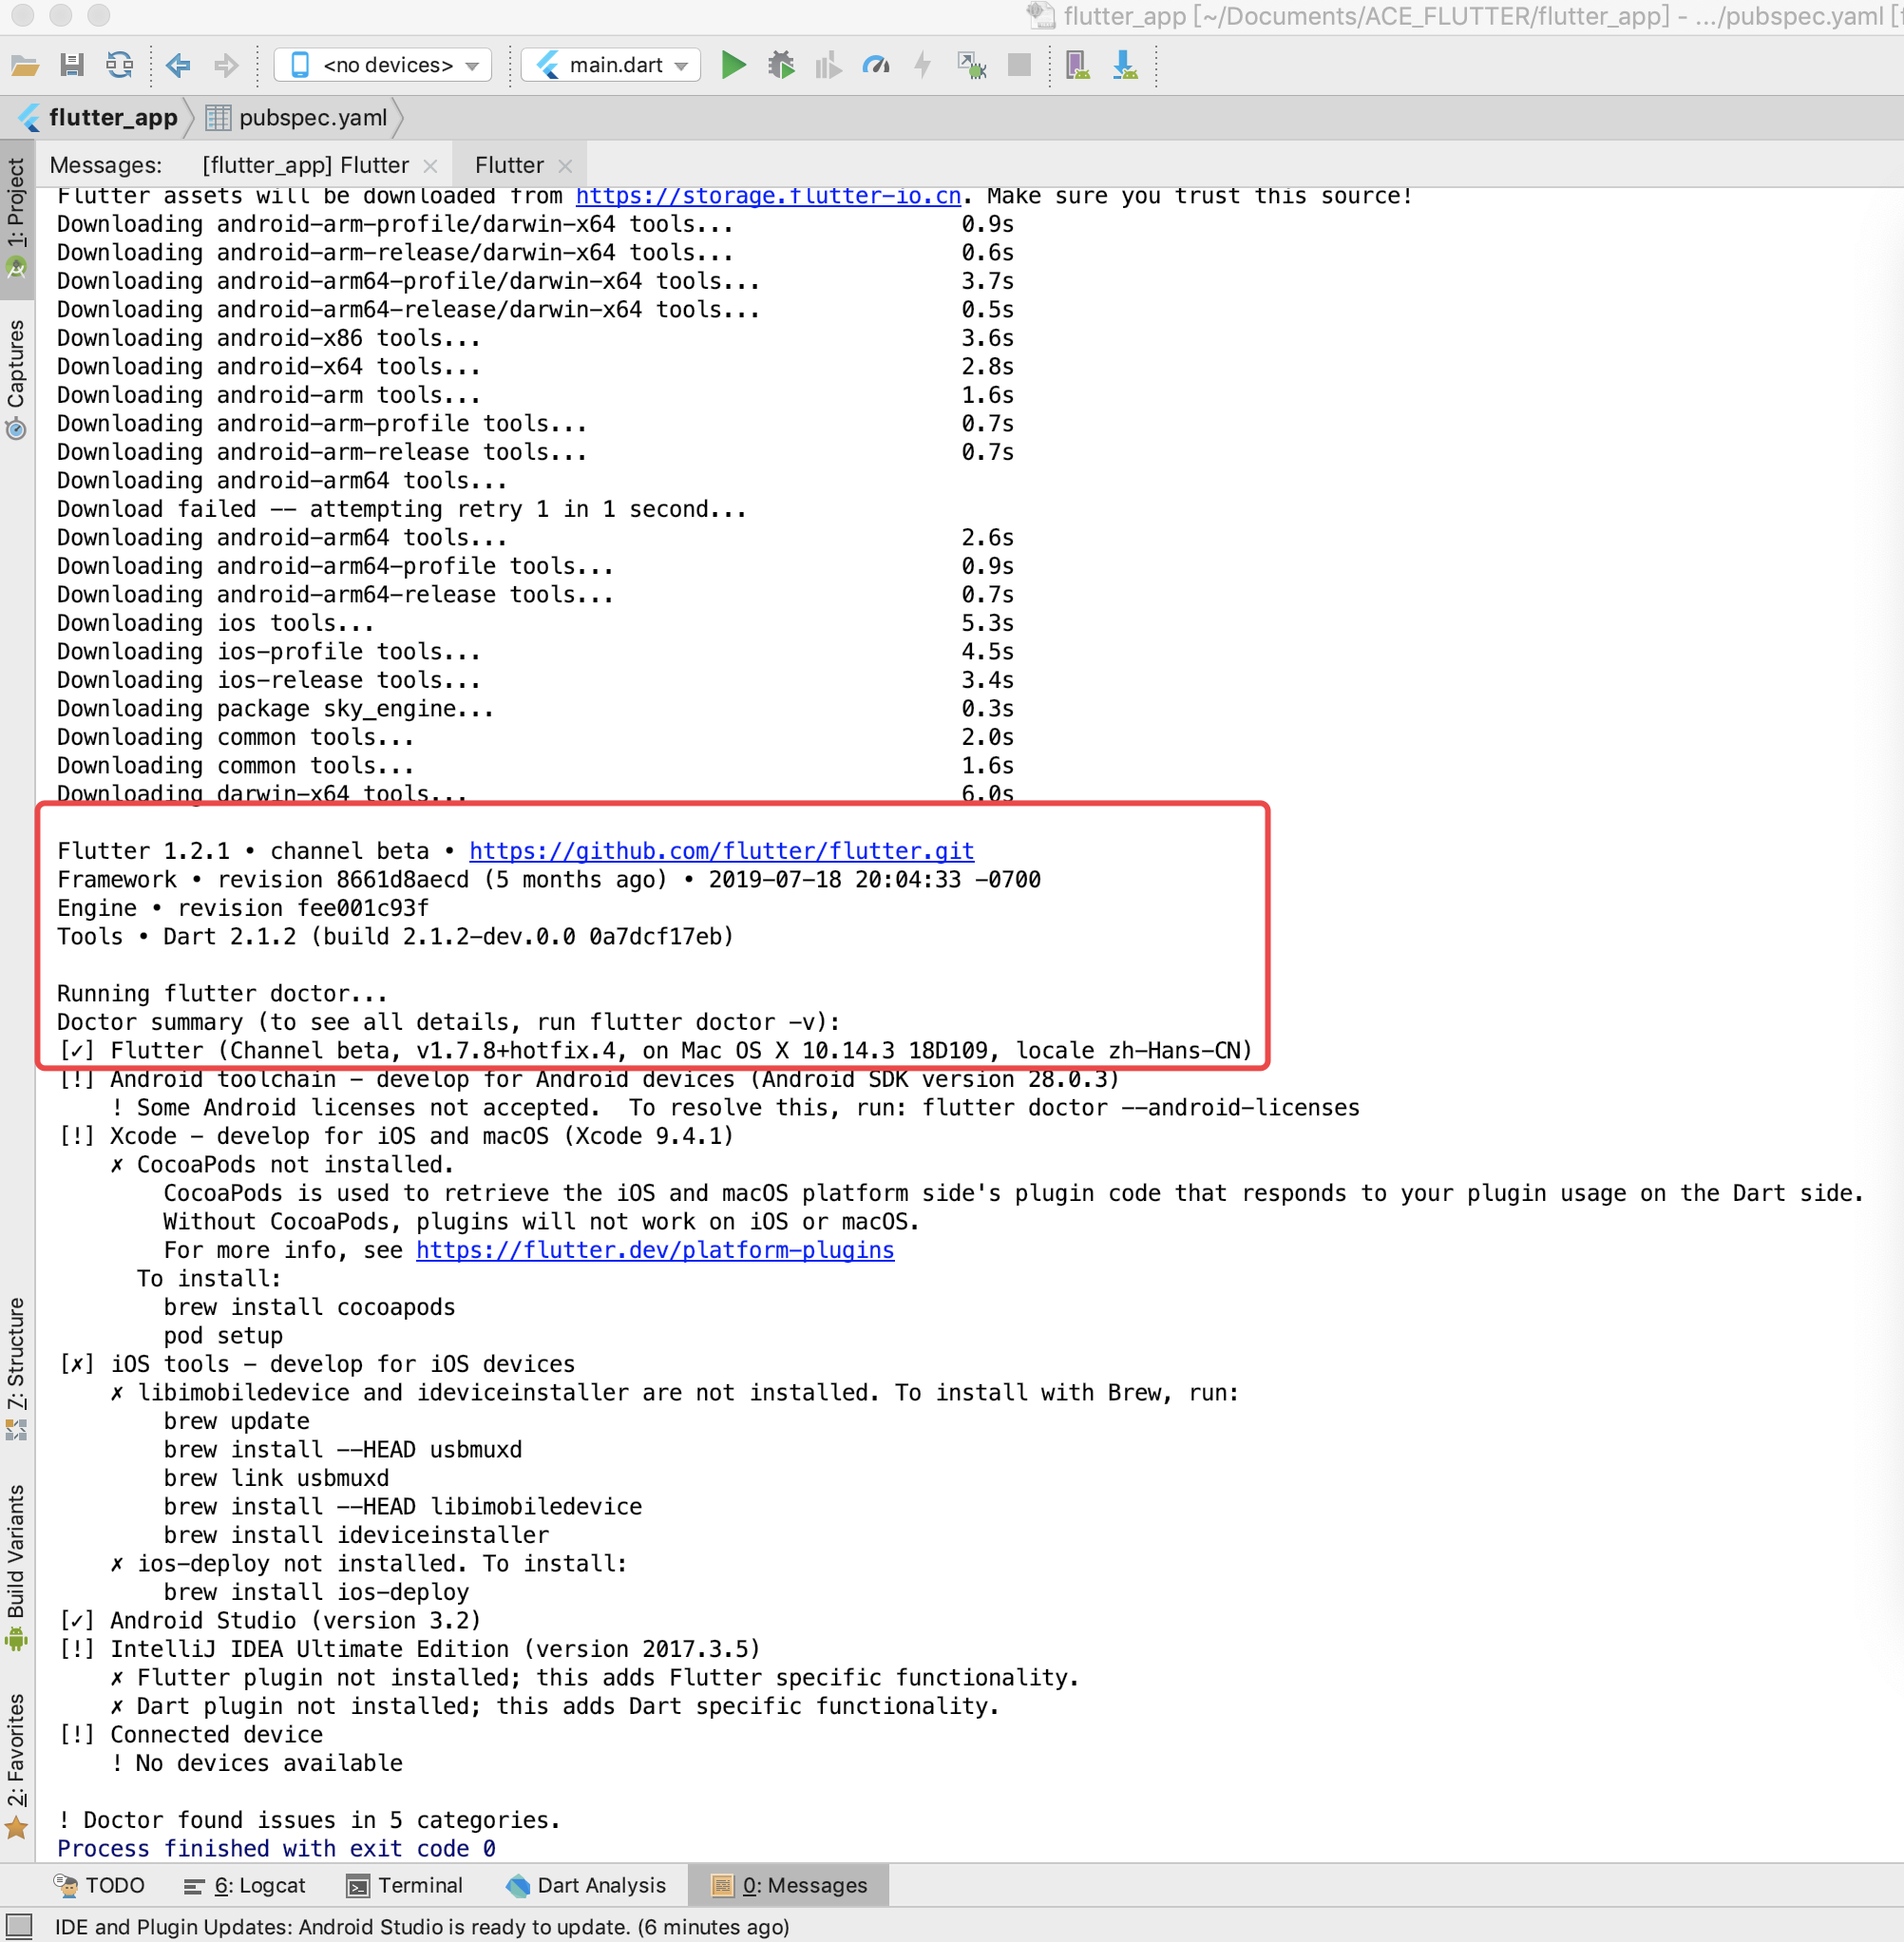Click the flutter_app breadcrumb

click(112, 117)
